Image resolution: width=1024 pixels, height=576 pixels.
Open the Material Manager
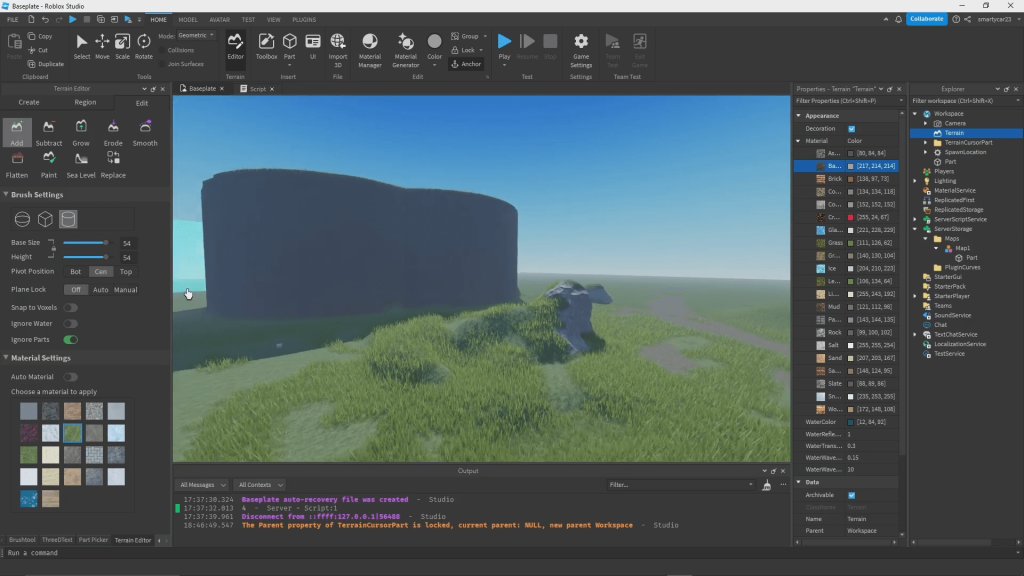tap(370, 50)
